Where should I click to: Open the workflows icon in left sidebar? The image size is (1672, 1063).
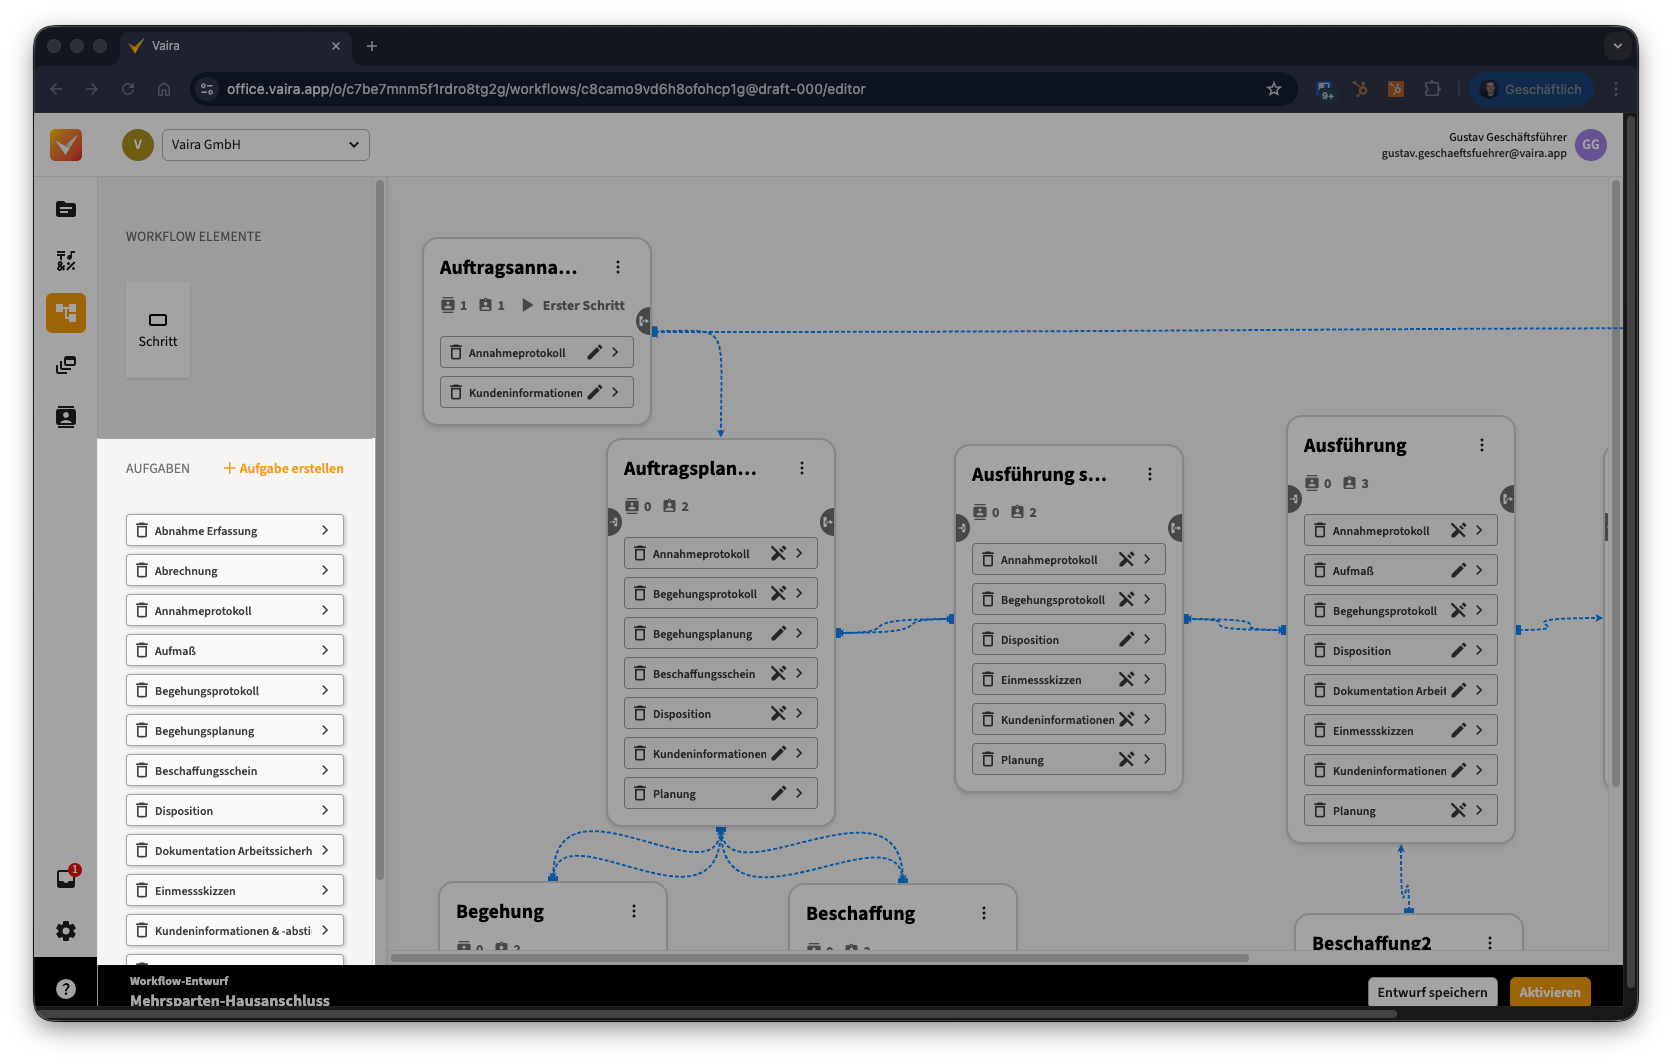pos(66,313)
